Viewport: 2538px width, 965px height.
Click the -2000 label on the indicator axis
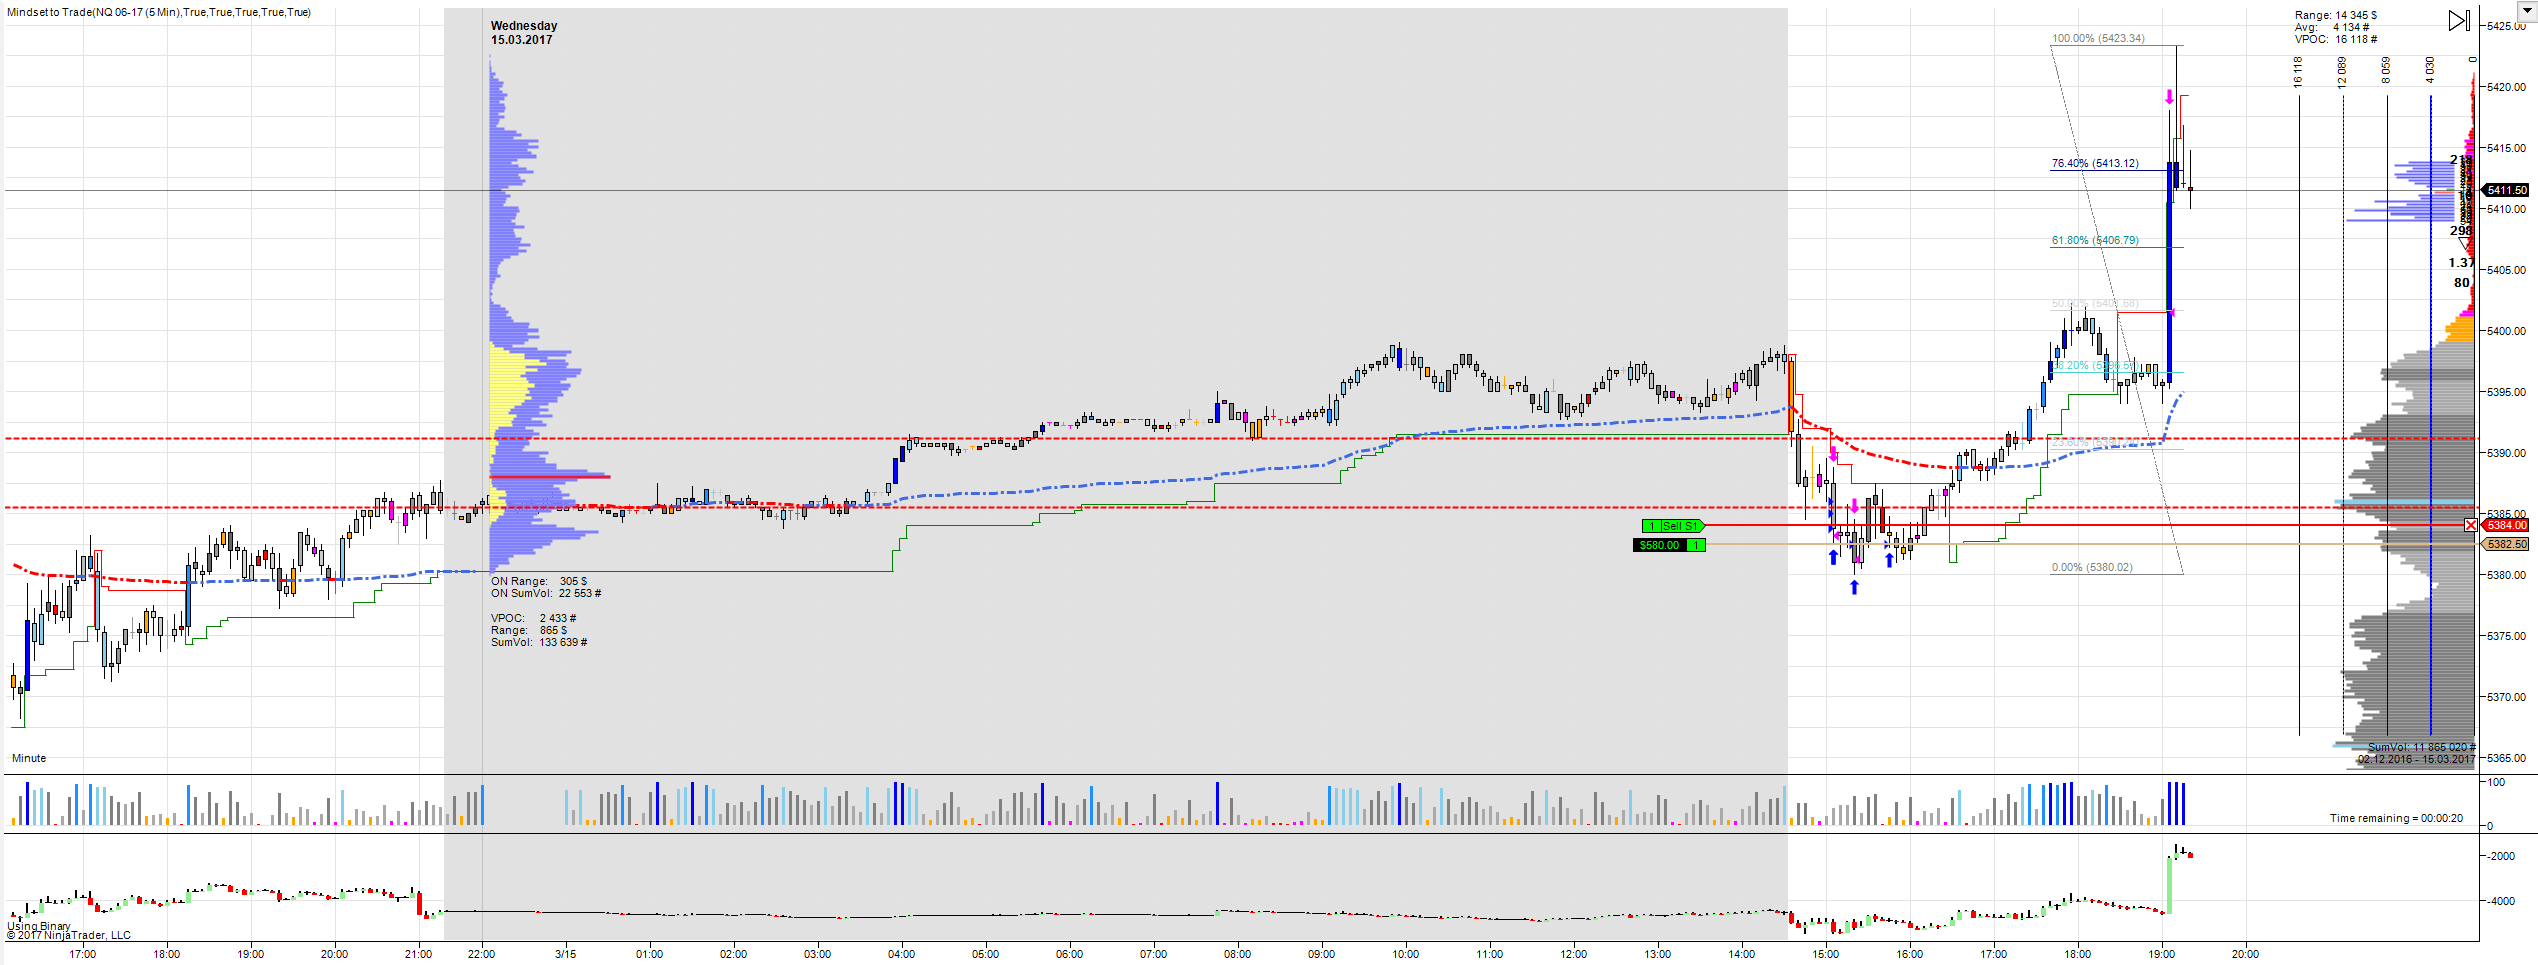[2501, 856]
